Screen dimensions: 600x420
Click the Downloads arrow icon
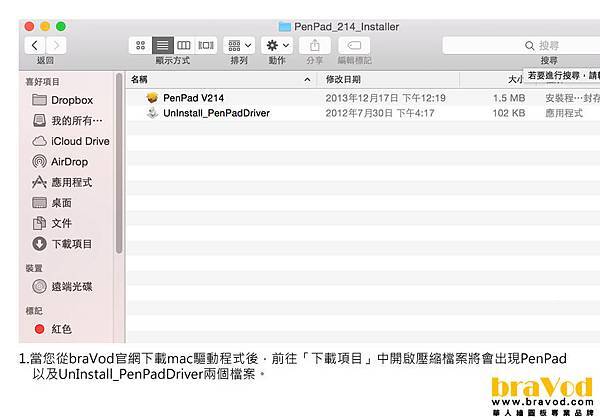[39, 244]
